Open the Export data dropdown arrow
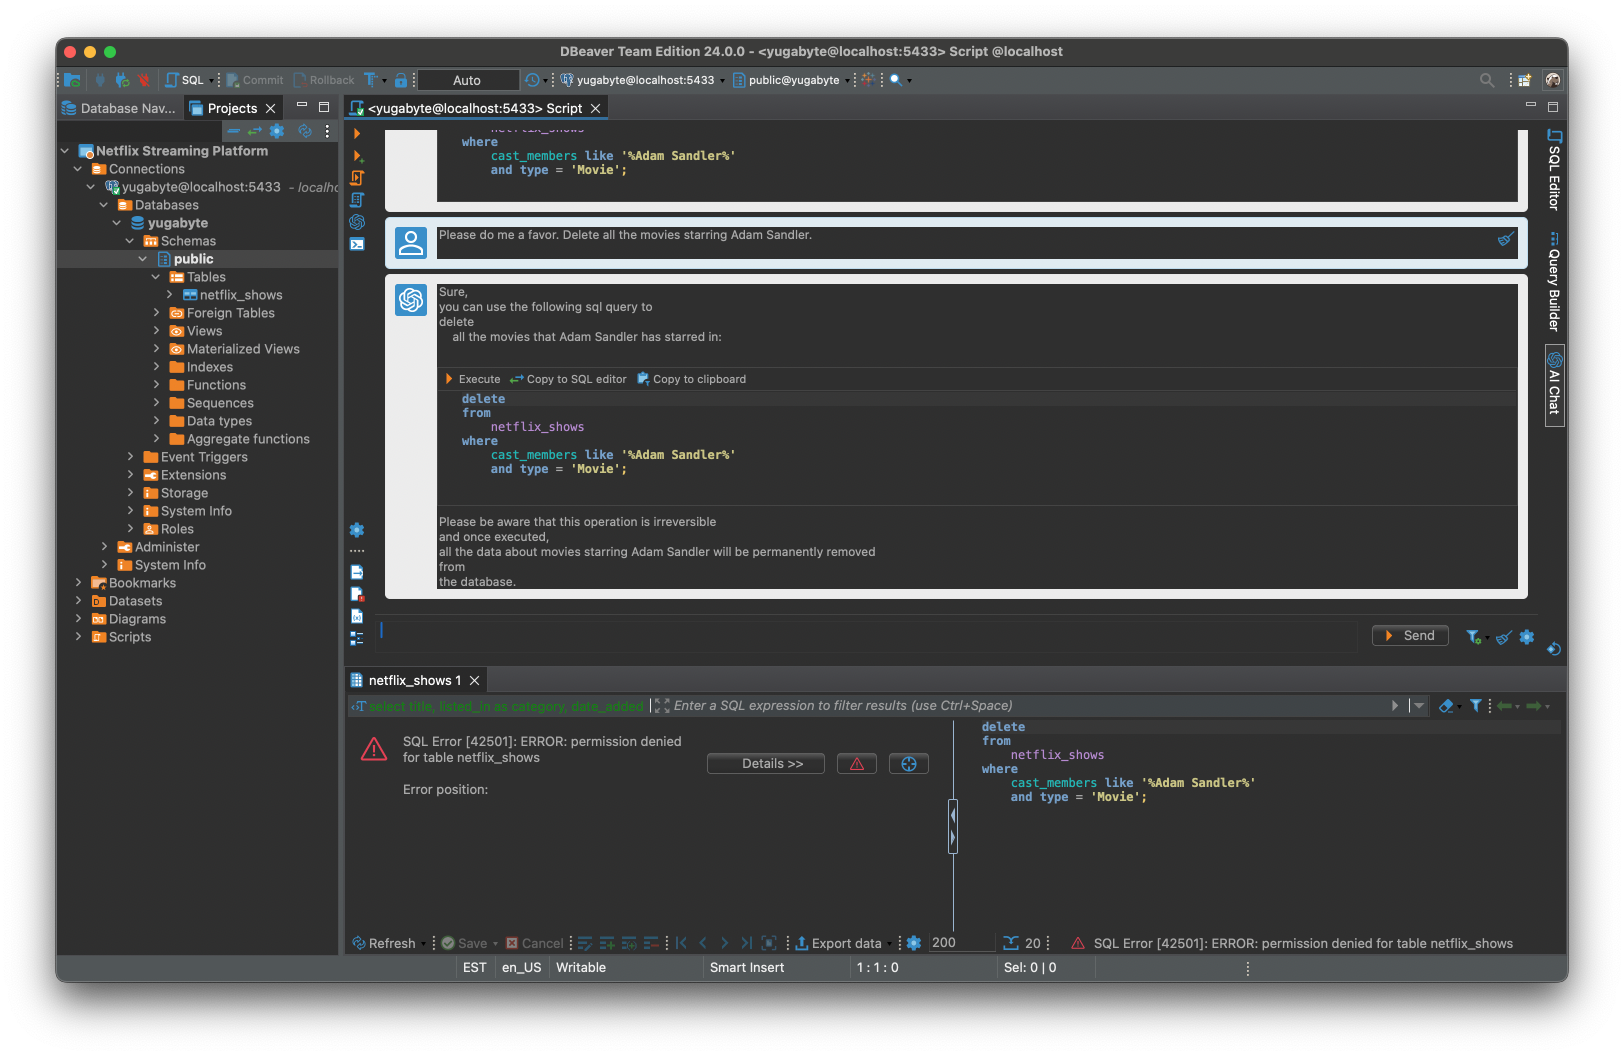The width and height of the screenshot is (1624, 1056). click(x=889, y=944)
